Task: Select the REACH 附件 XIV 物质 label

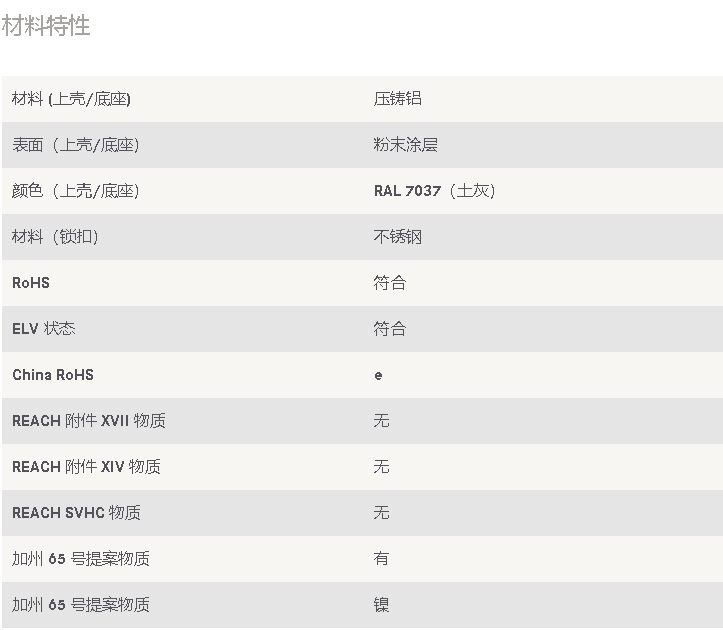Action: pyautogui.click(x=86, y=467)
